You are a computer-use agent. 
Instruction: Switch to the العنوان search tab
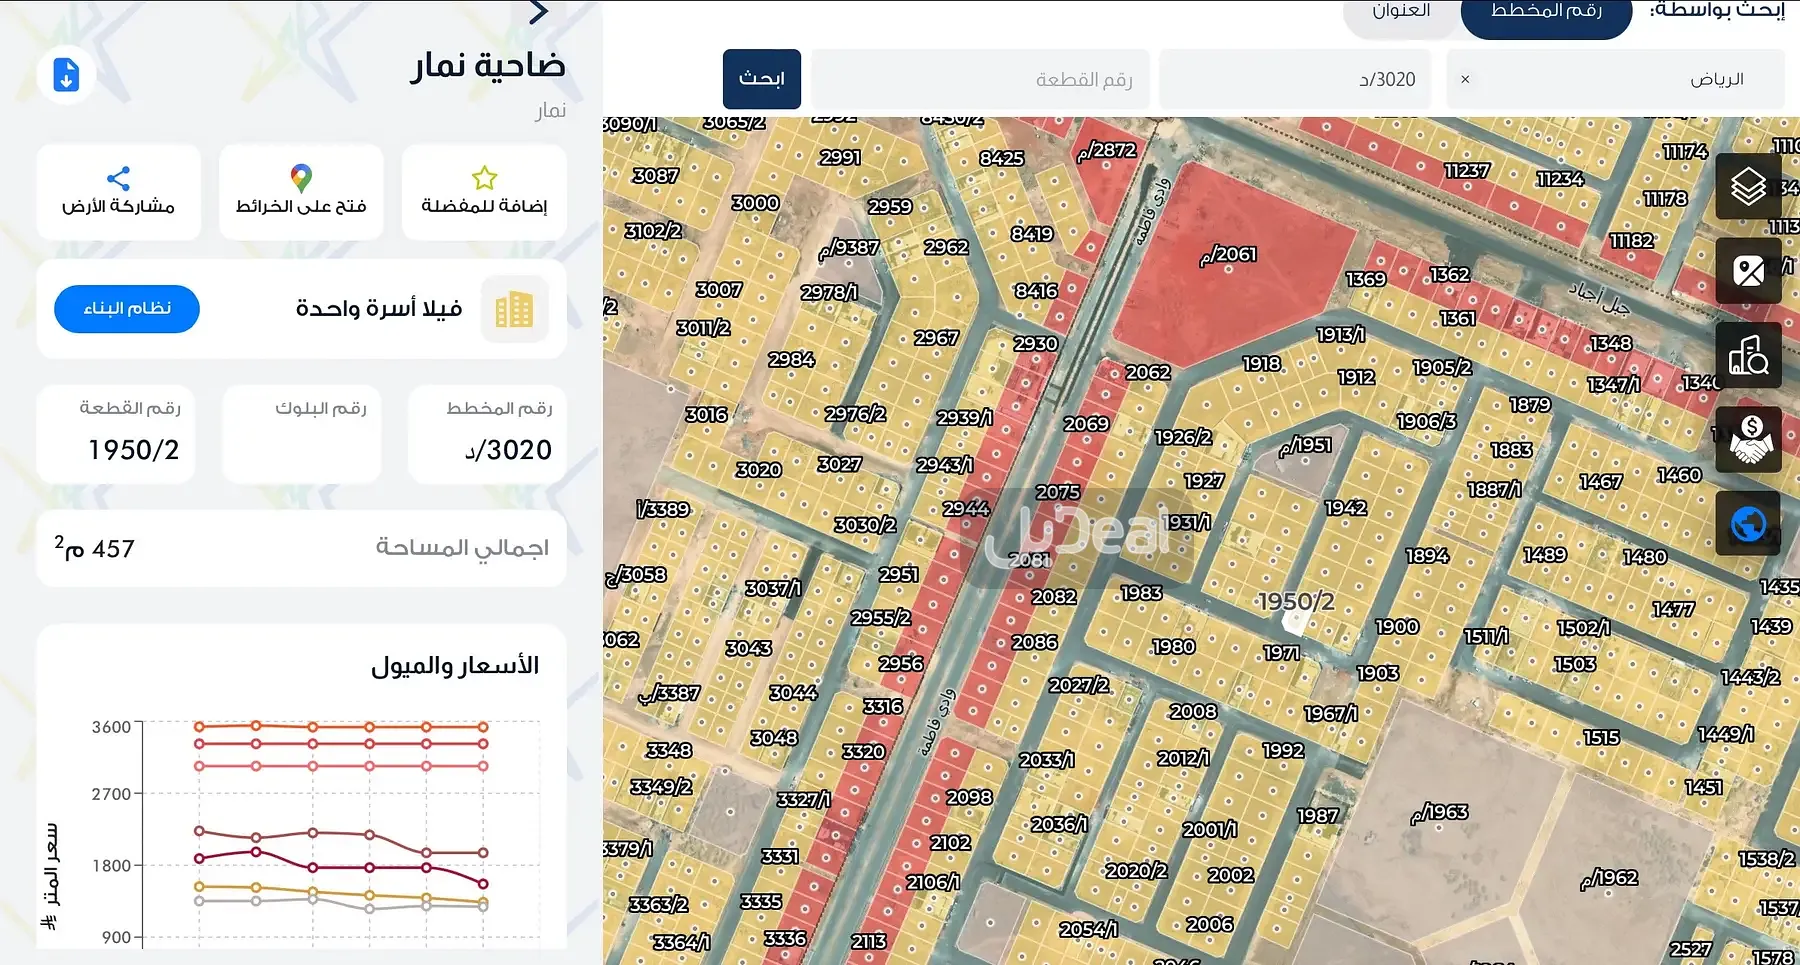1400,12
